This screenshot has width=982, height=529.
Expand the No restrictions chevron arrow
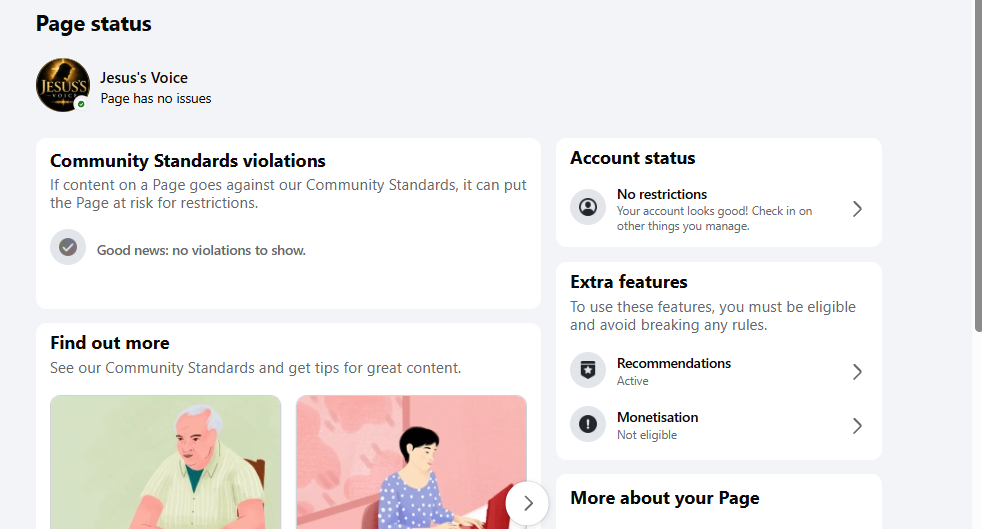click(x=857, y=209)
